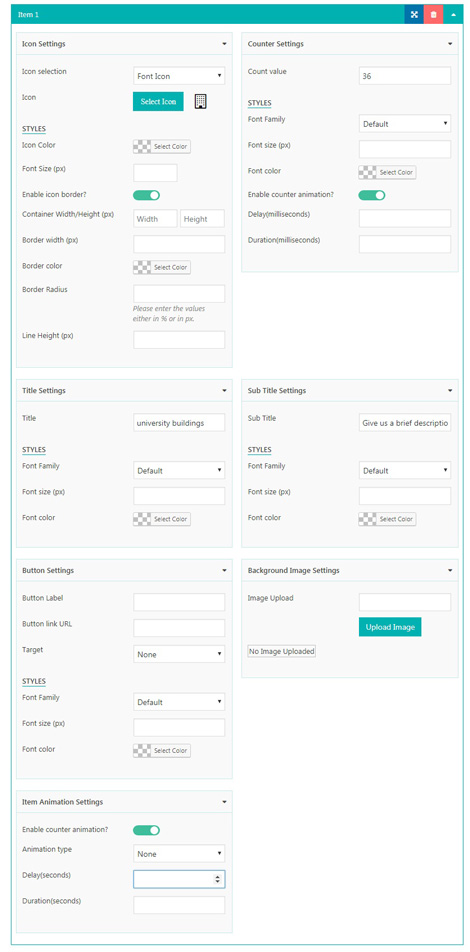Collapse the Background Image Settings panel arrow
Viewport: 470px width, 952px height.
(450, 571)
